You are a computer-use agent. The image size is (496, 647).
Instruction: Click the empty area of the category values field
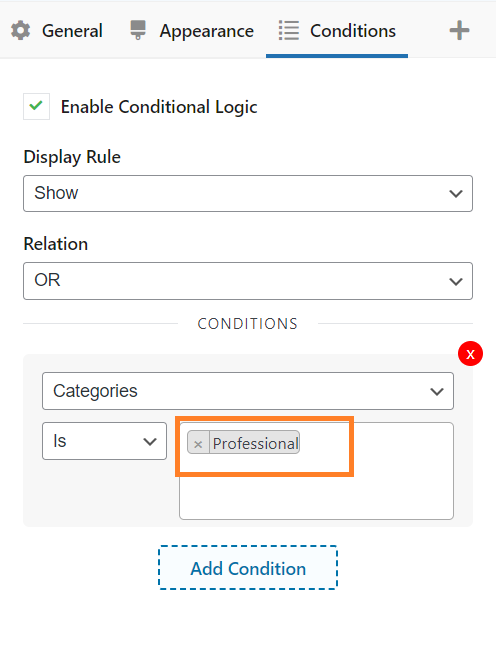pos(316,495)
